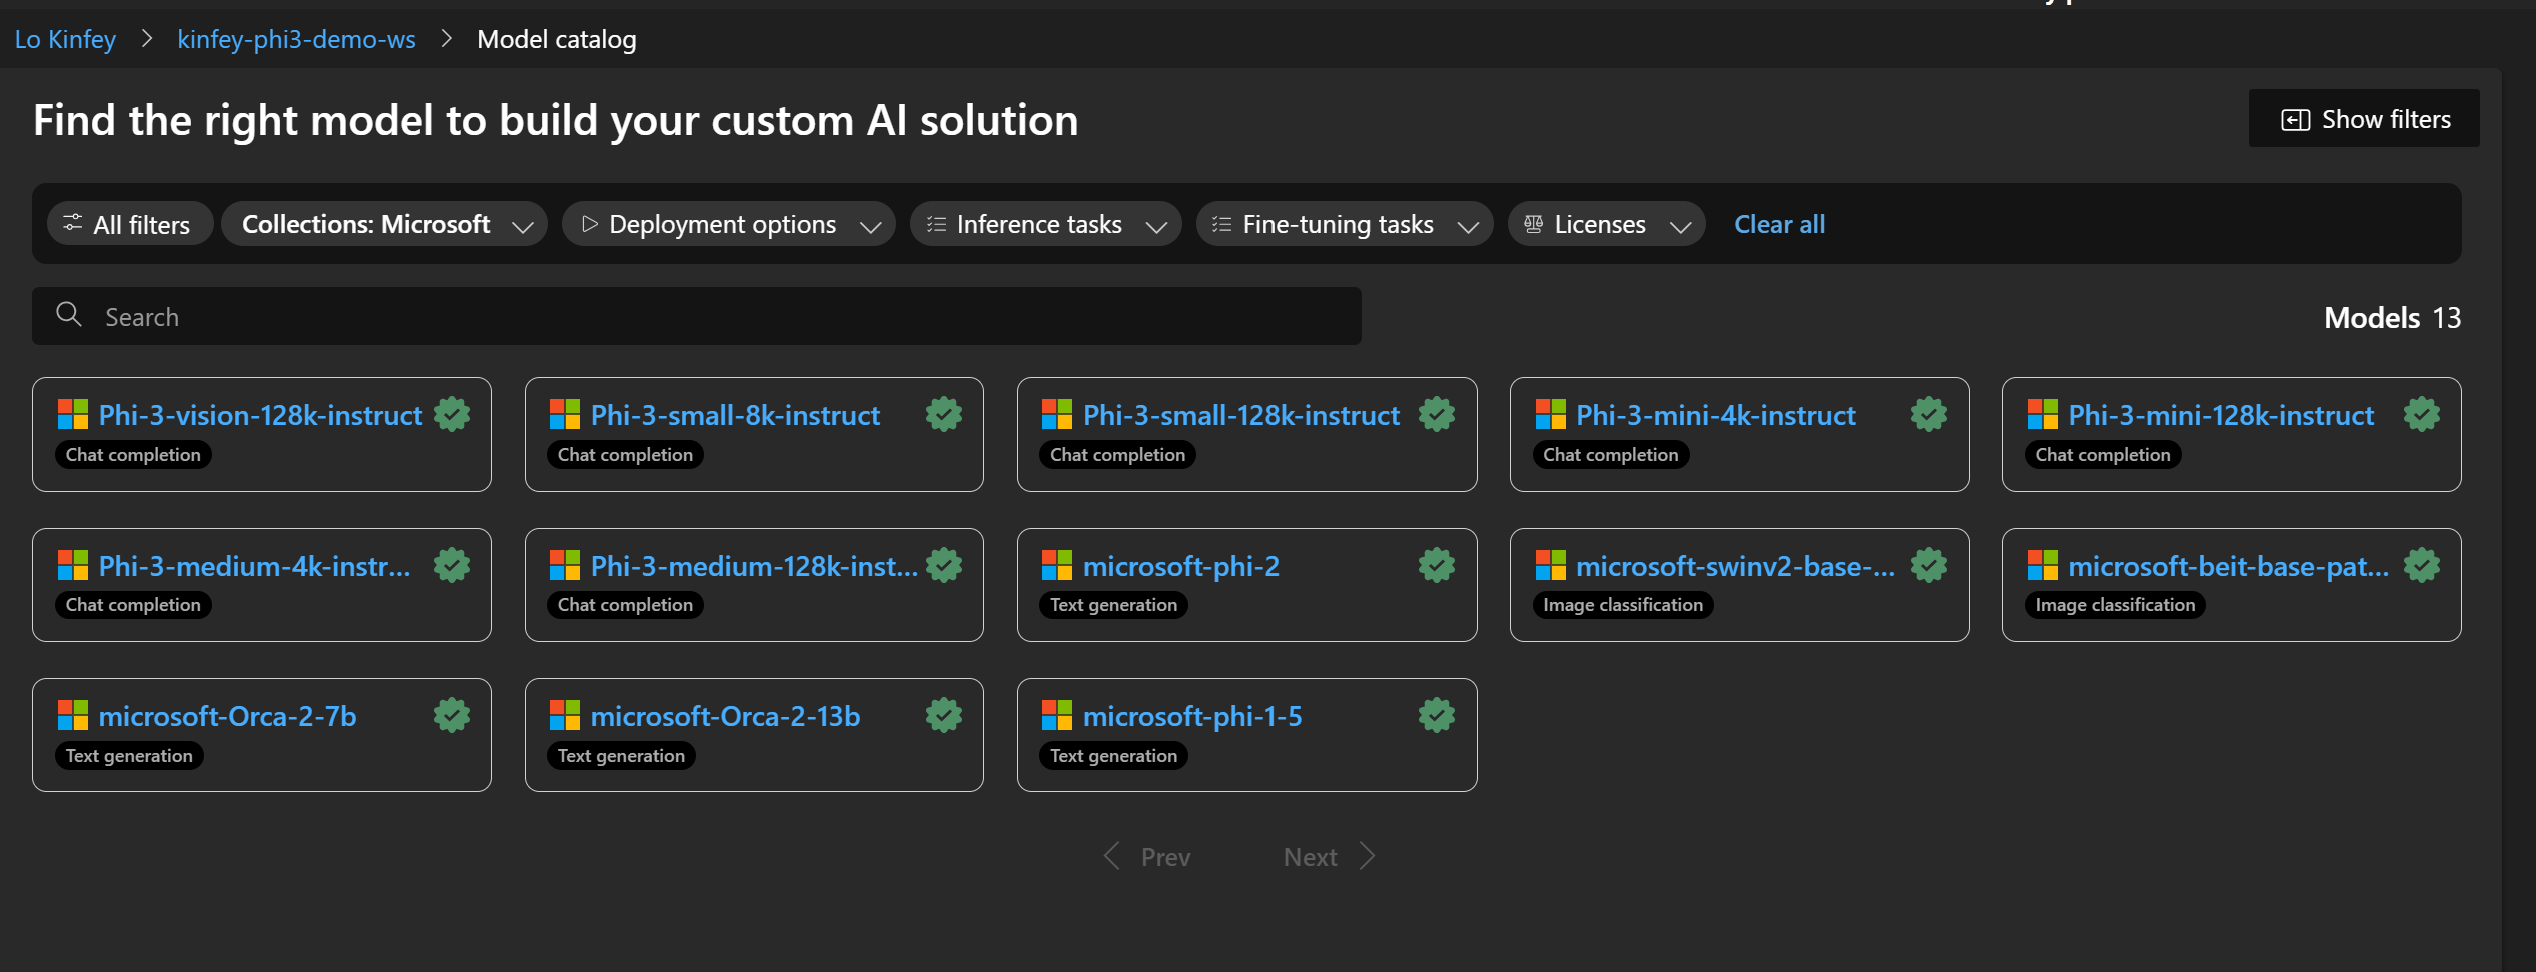Click verified badge on Phi-3-small-128k-instruct card
The image size is (2536, 972).
(1437, 414)
